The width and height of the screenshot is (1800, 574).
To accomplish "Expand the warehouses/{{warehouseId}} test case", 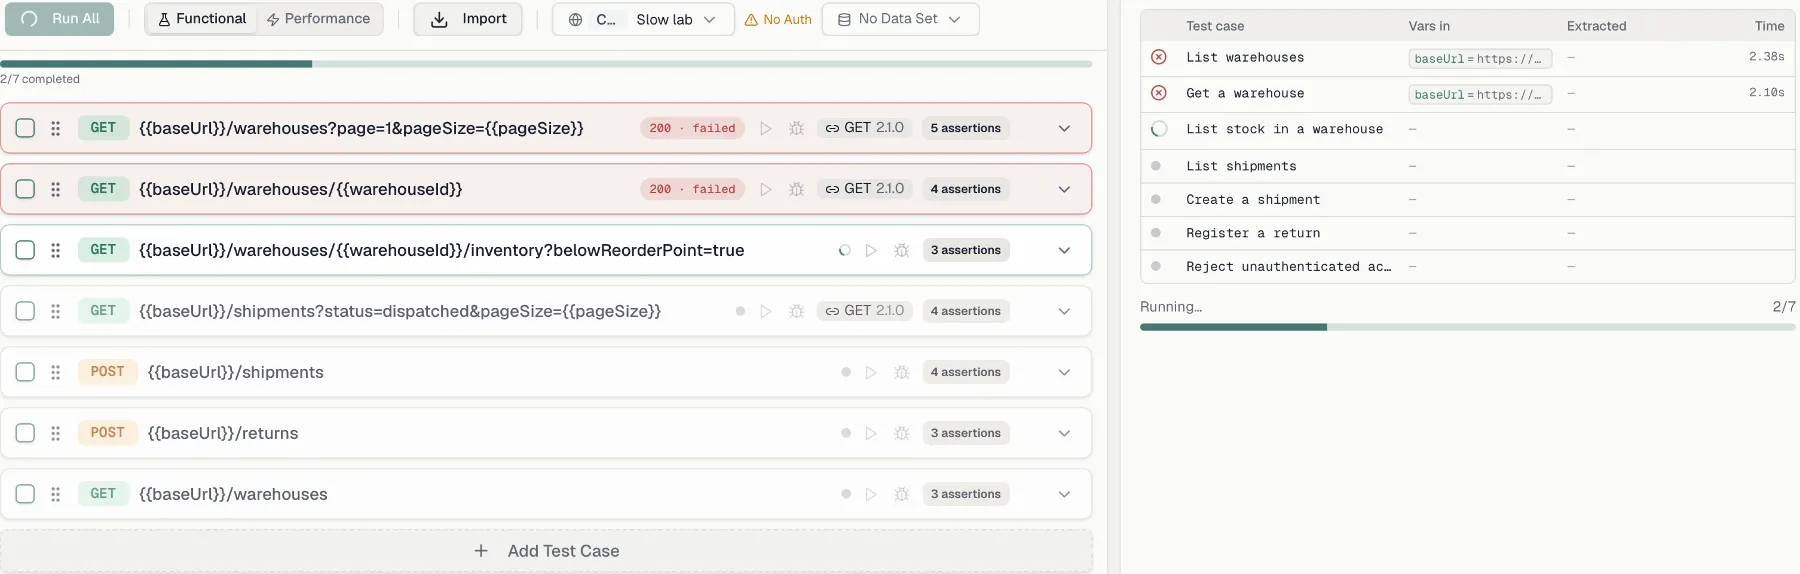I will pos(1064,189).
